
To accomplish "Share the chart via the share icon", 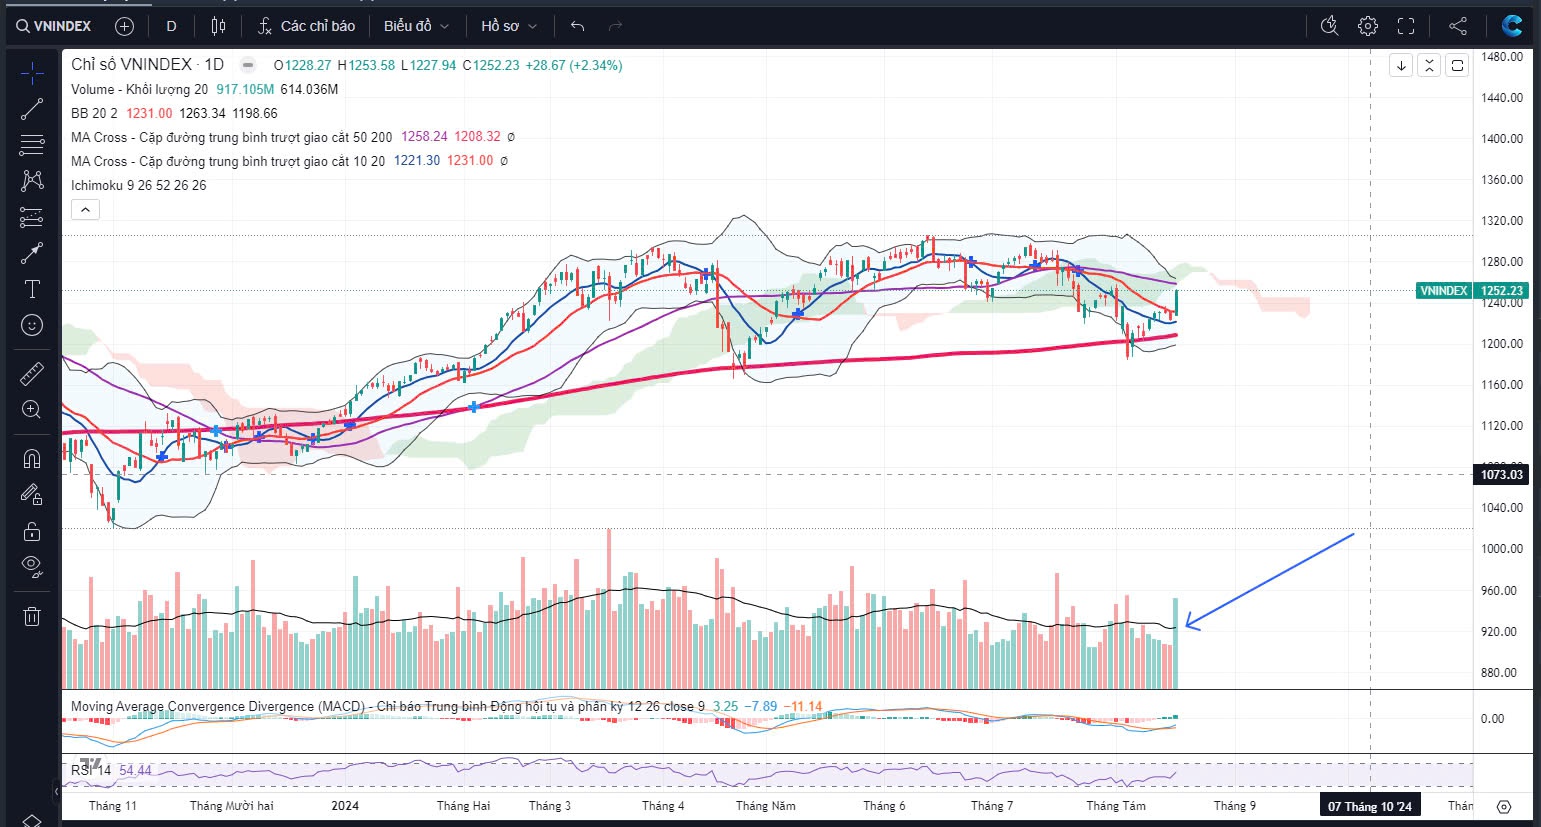I will tap(1458, 26).
